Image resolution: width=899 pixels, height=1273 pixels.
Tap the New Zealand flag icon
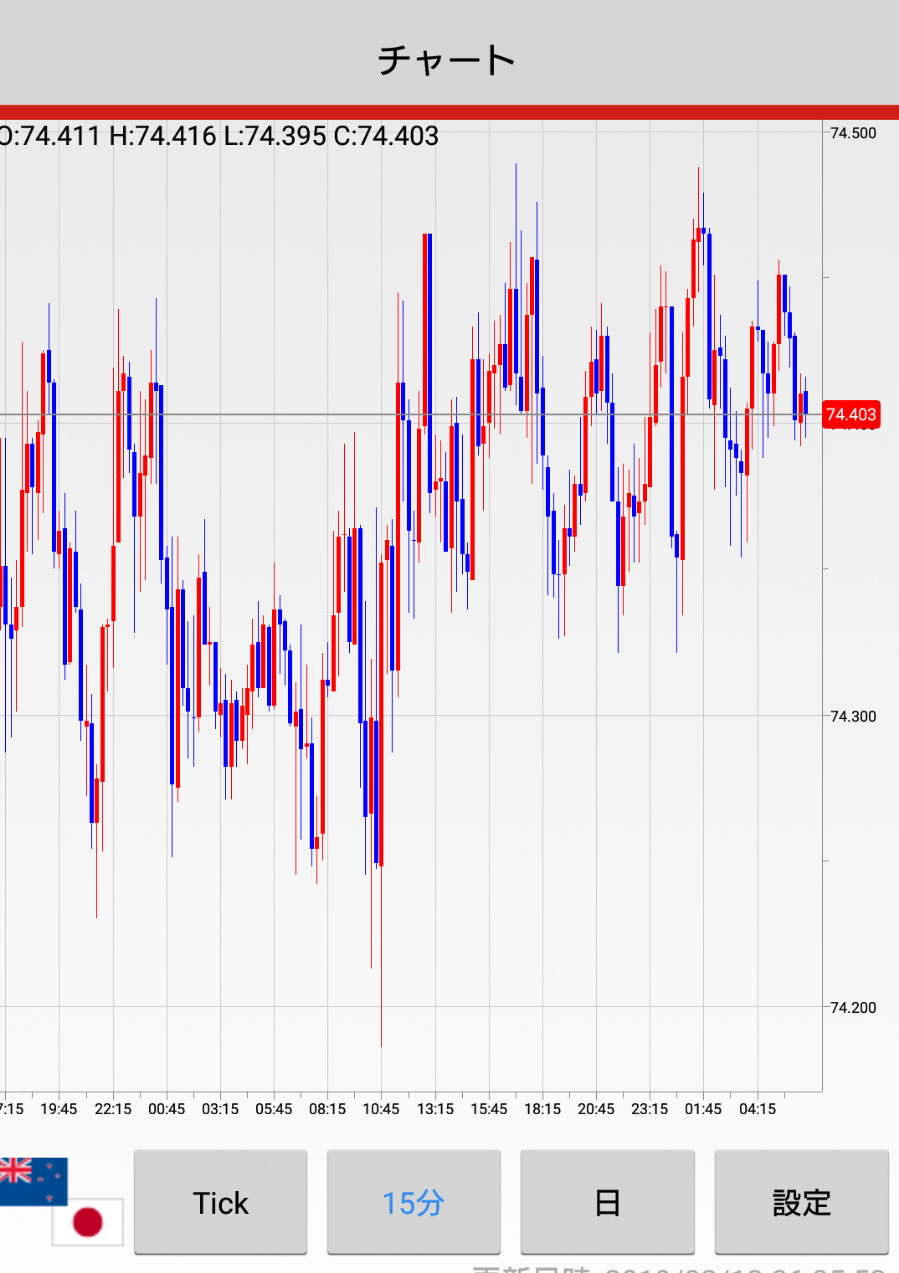coord(33,1181)
